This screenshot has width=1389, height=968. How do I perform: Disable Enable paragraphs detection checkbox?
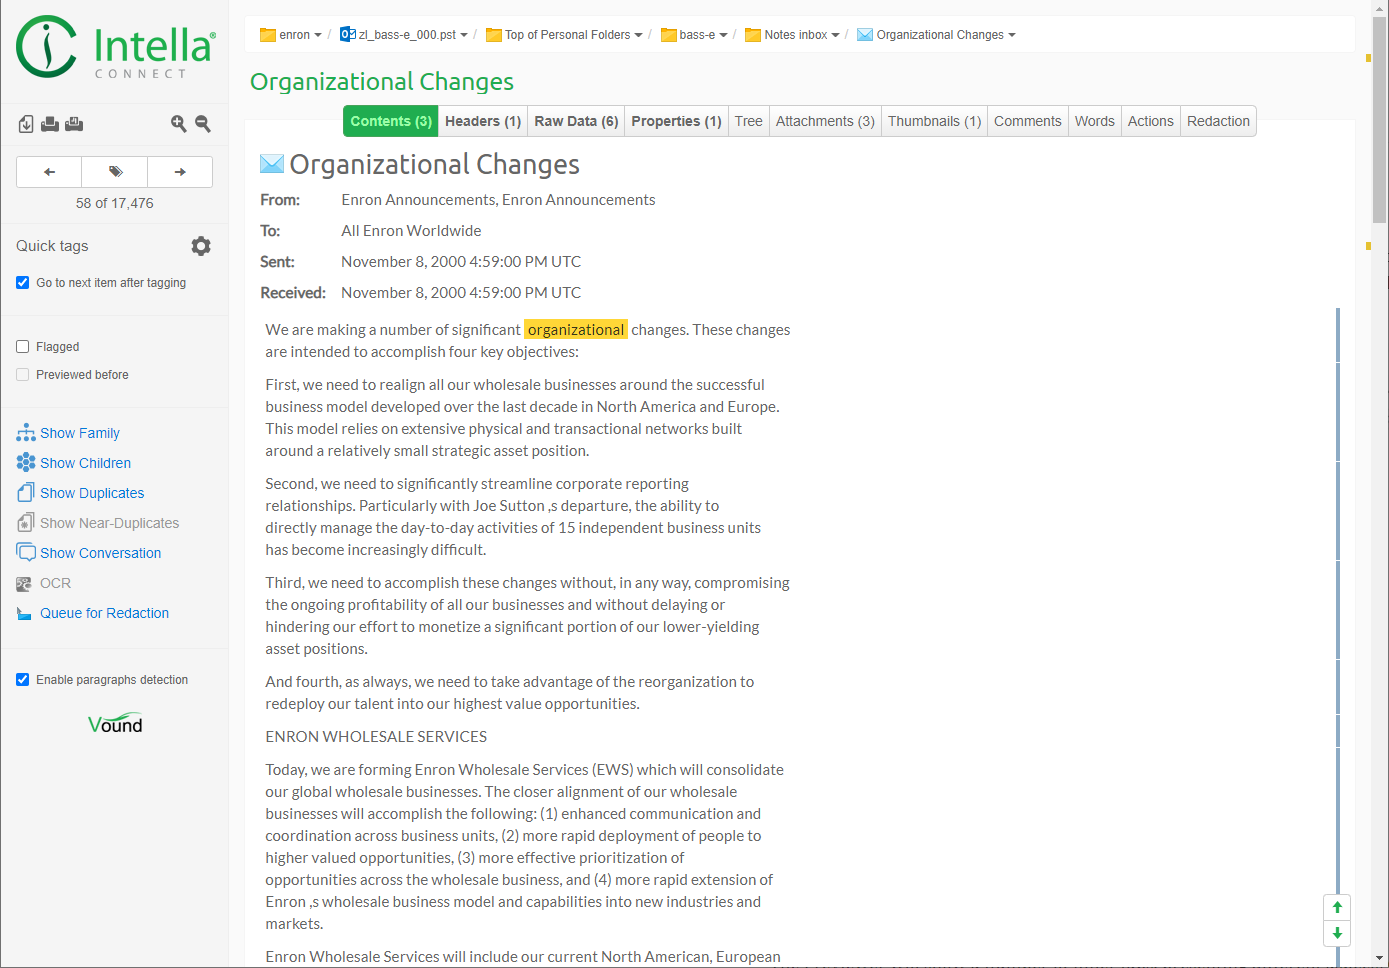[x=23, y=680]
